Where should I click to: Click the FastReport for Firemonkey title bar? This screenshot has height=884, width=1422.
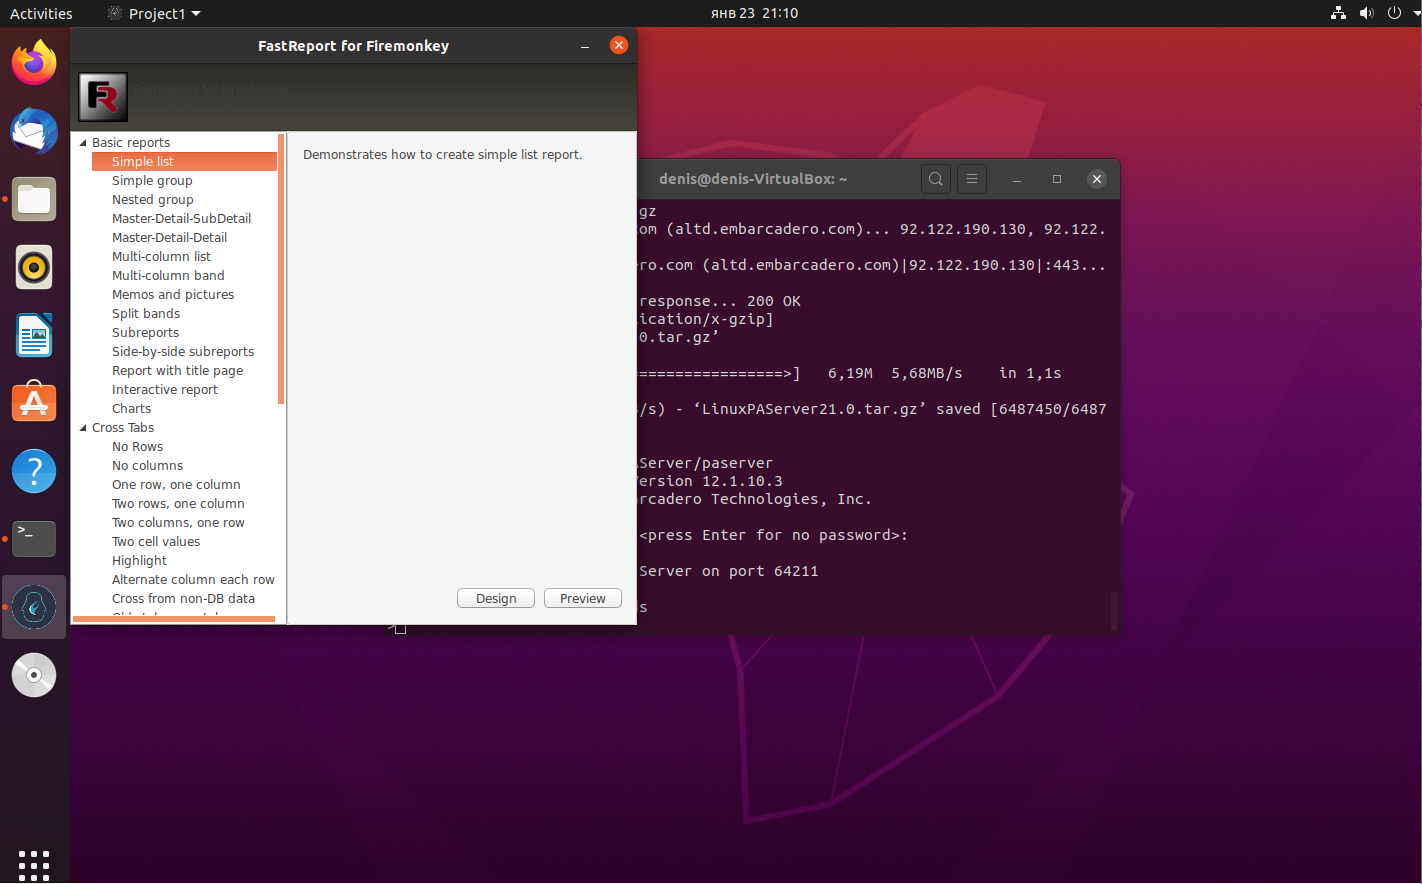pos(353,46)
